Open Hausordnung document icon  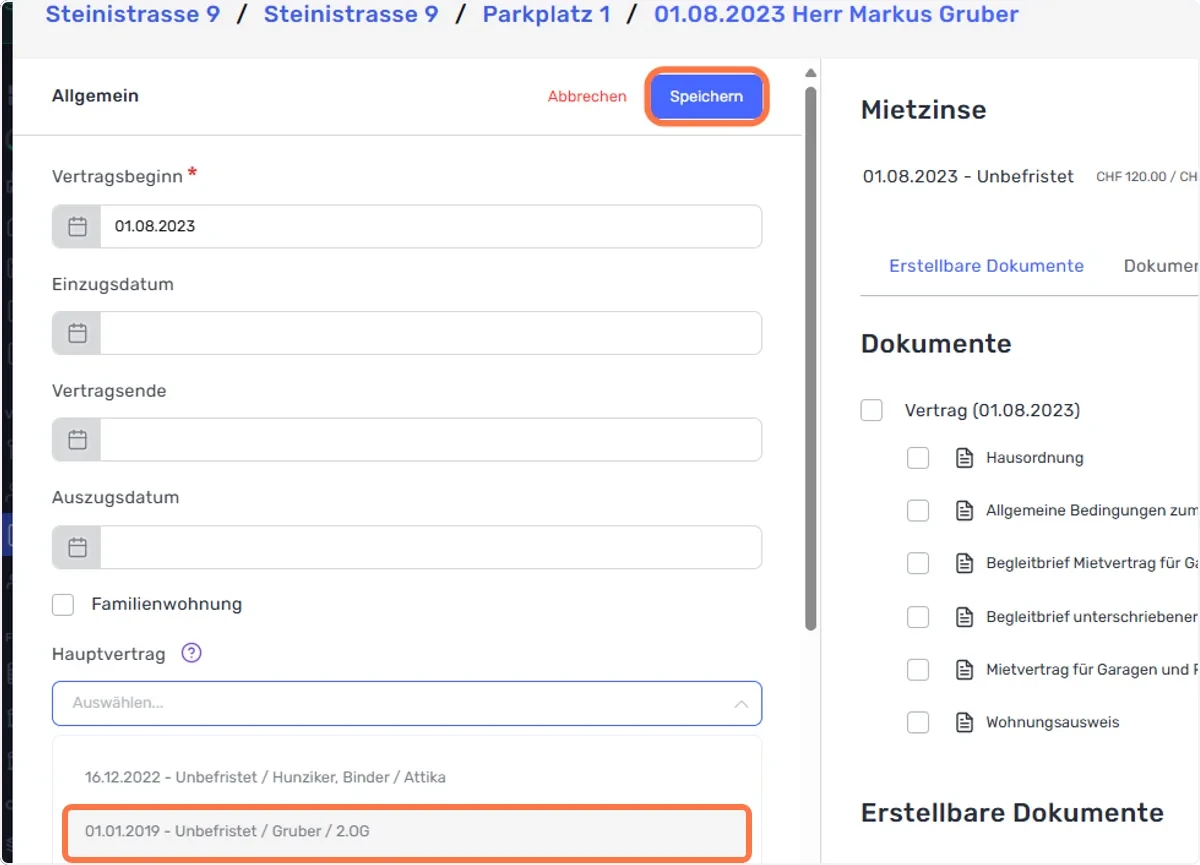tap(964, 458)
